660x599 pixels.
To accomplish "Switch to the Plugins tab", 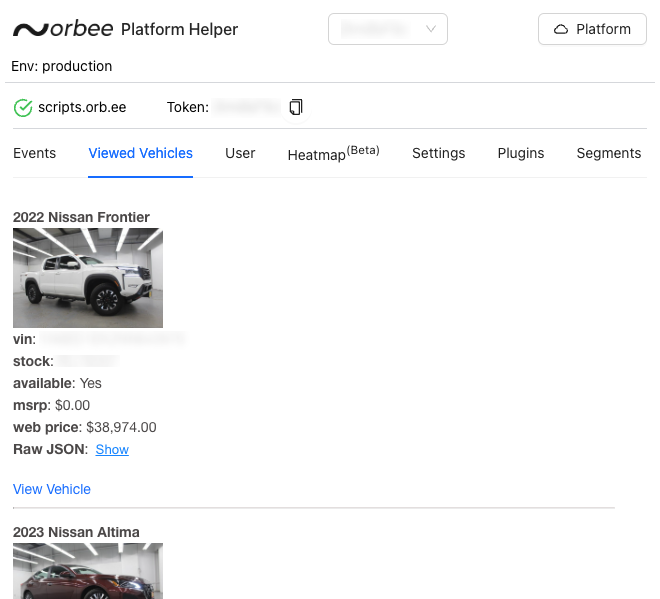I will coord(521,153).
